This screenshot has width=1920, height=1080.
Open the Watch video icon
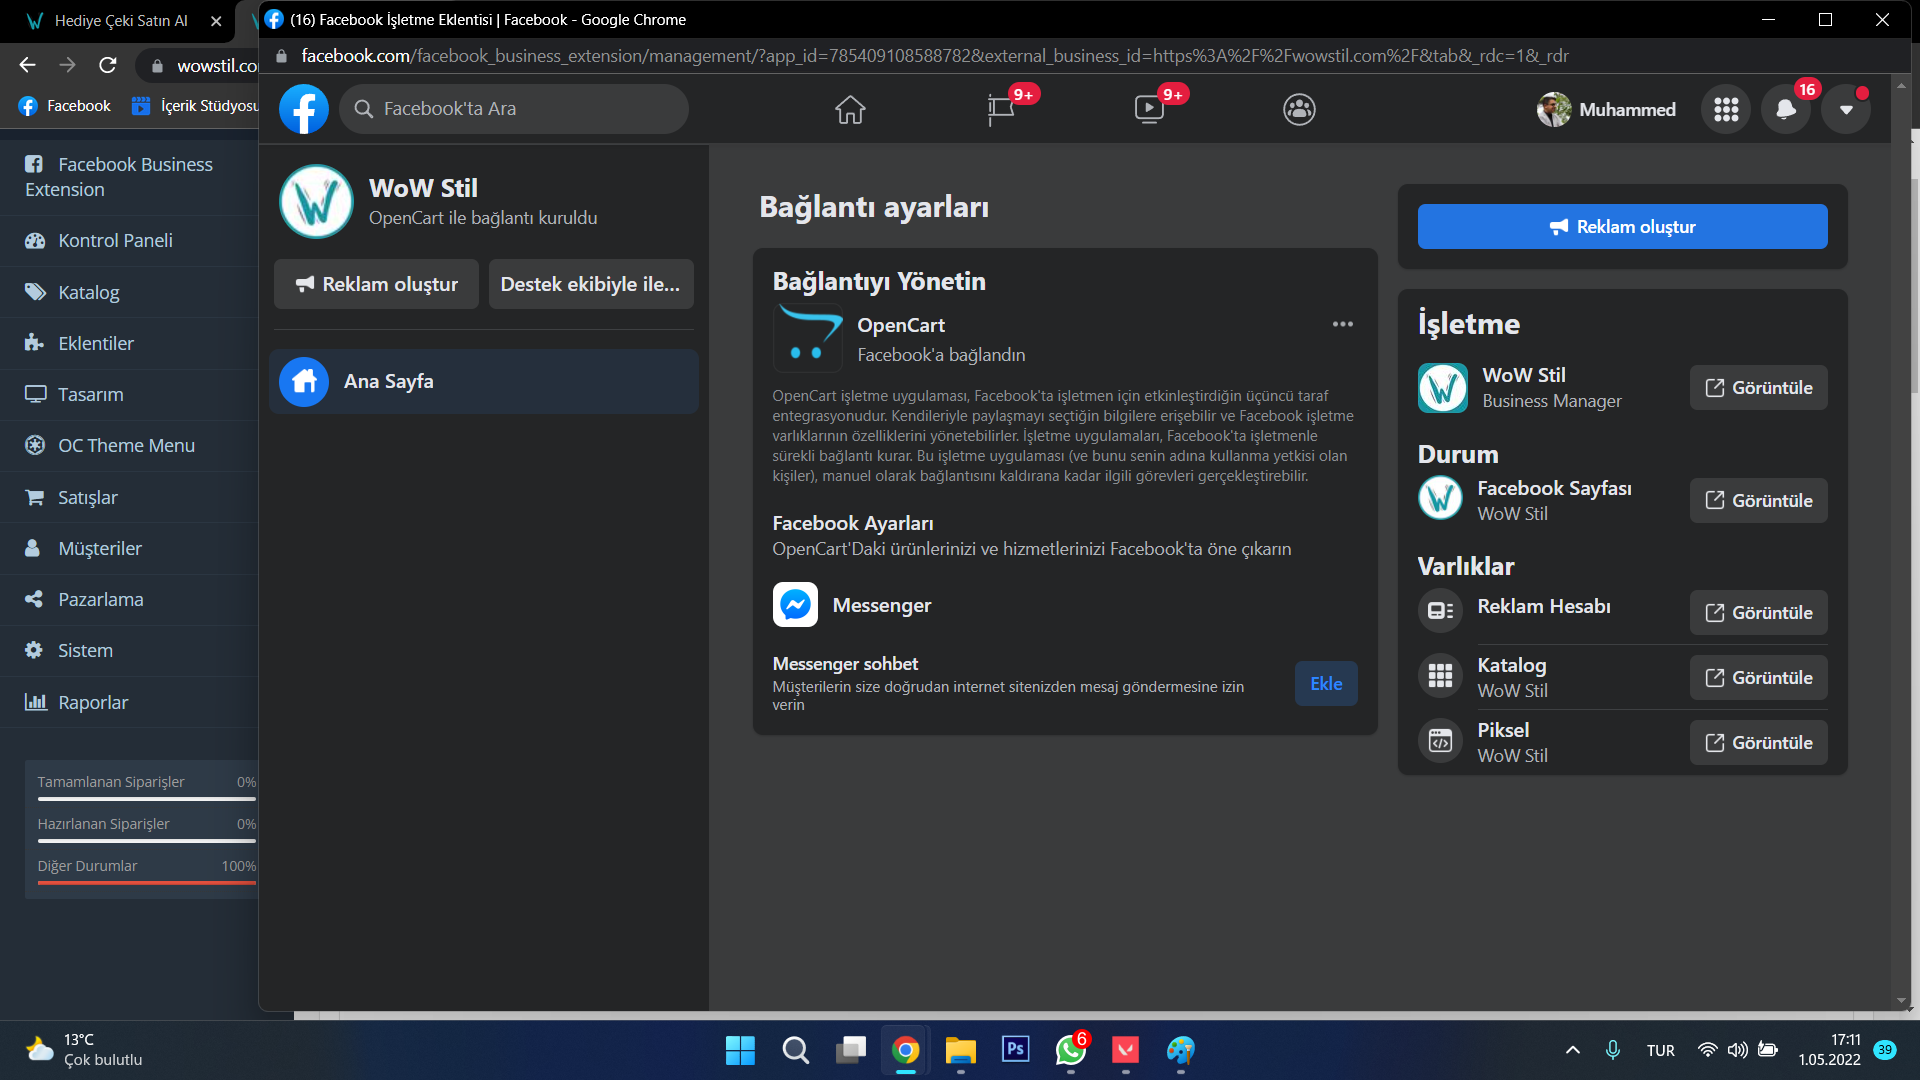pos(1150,109)
